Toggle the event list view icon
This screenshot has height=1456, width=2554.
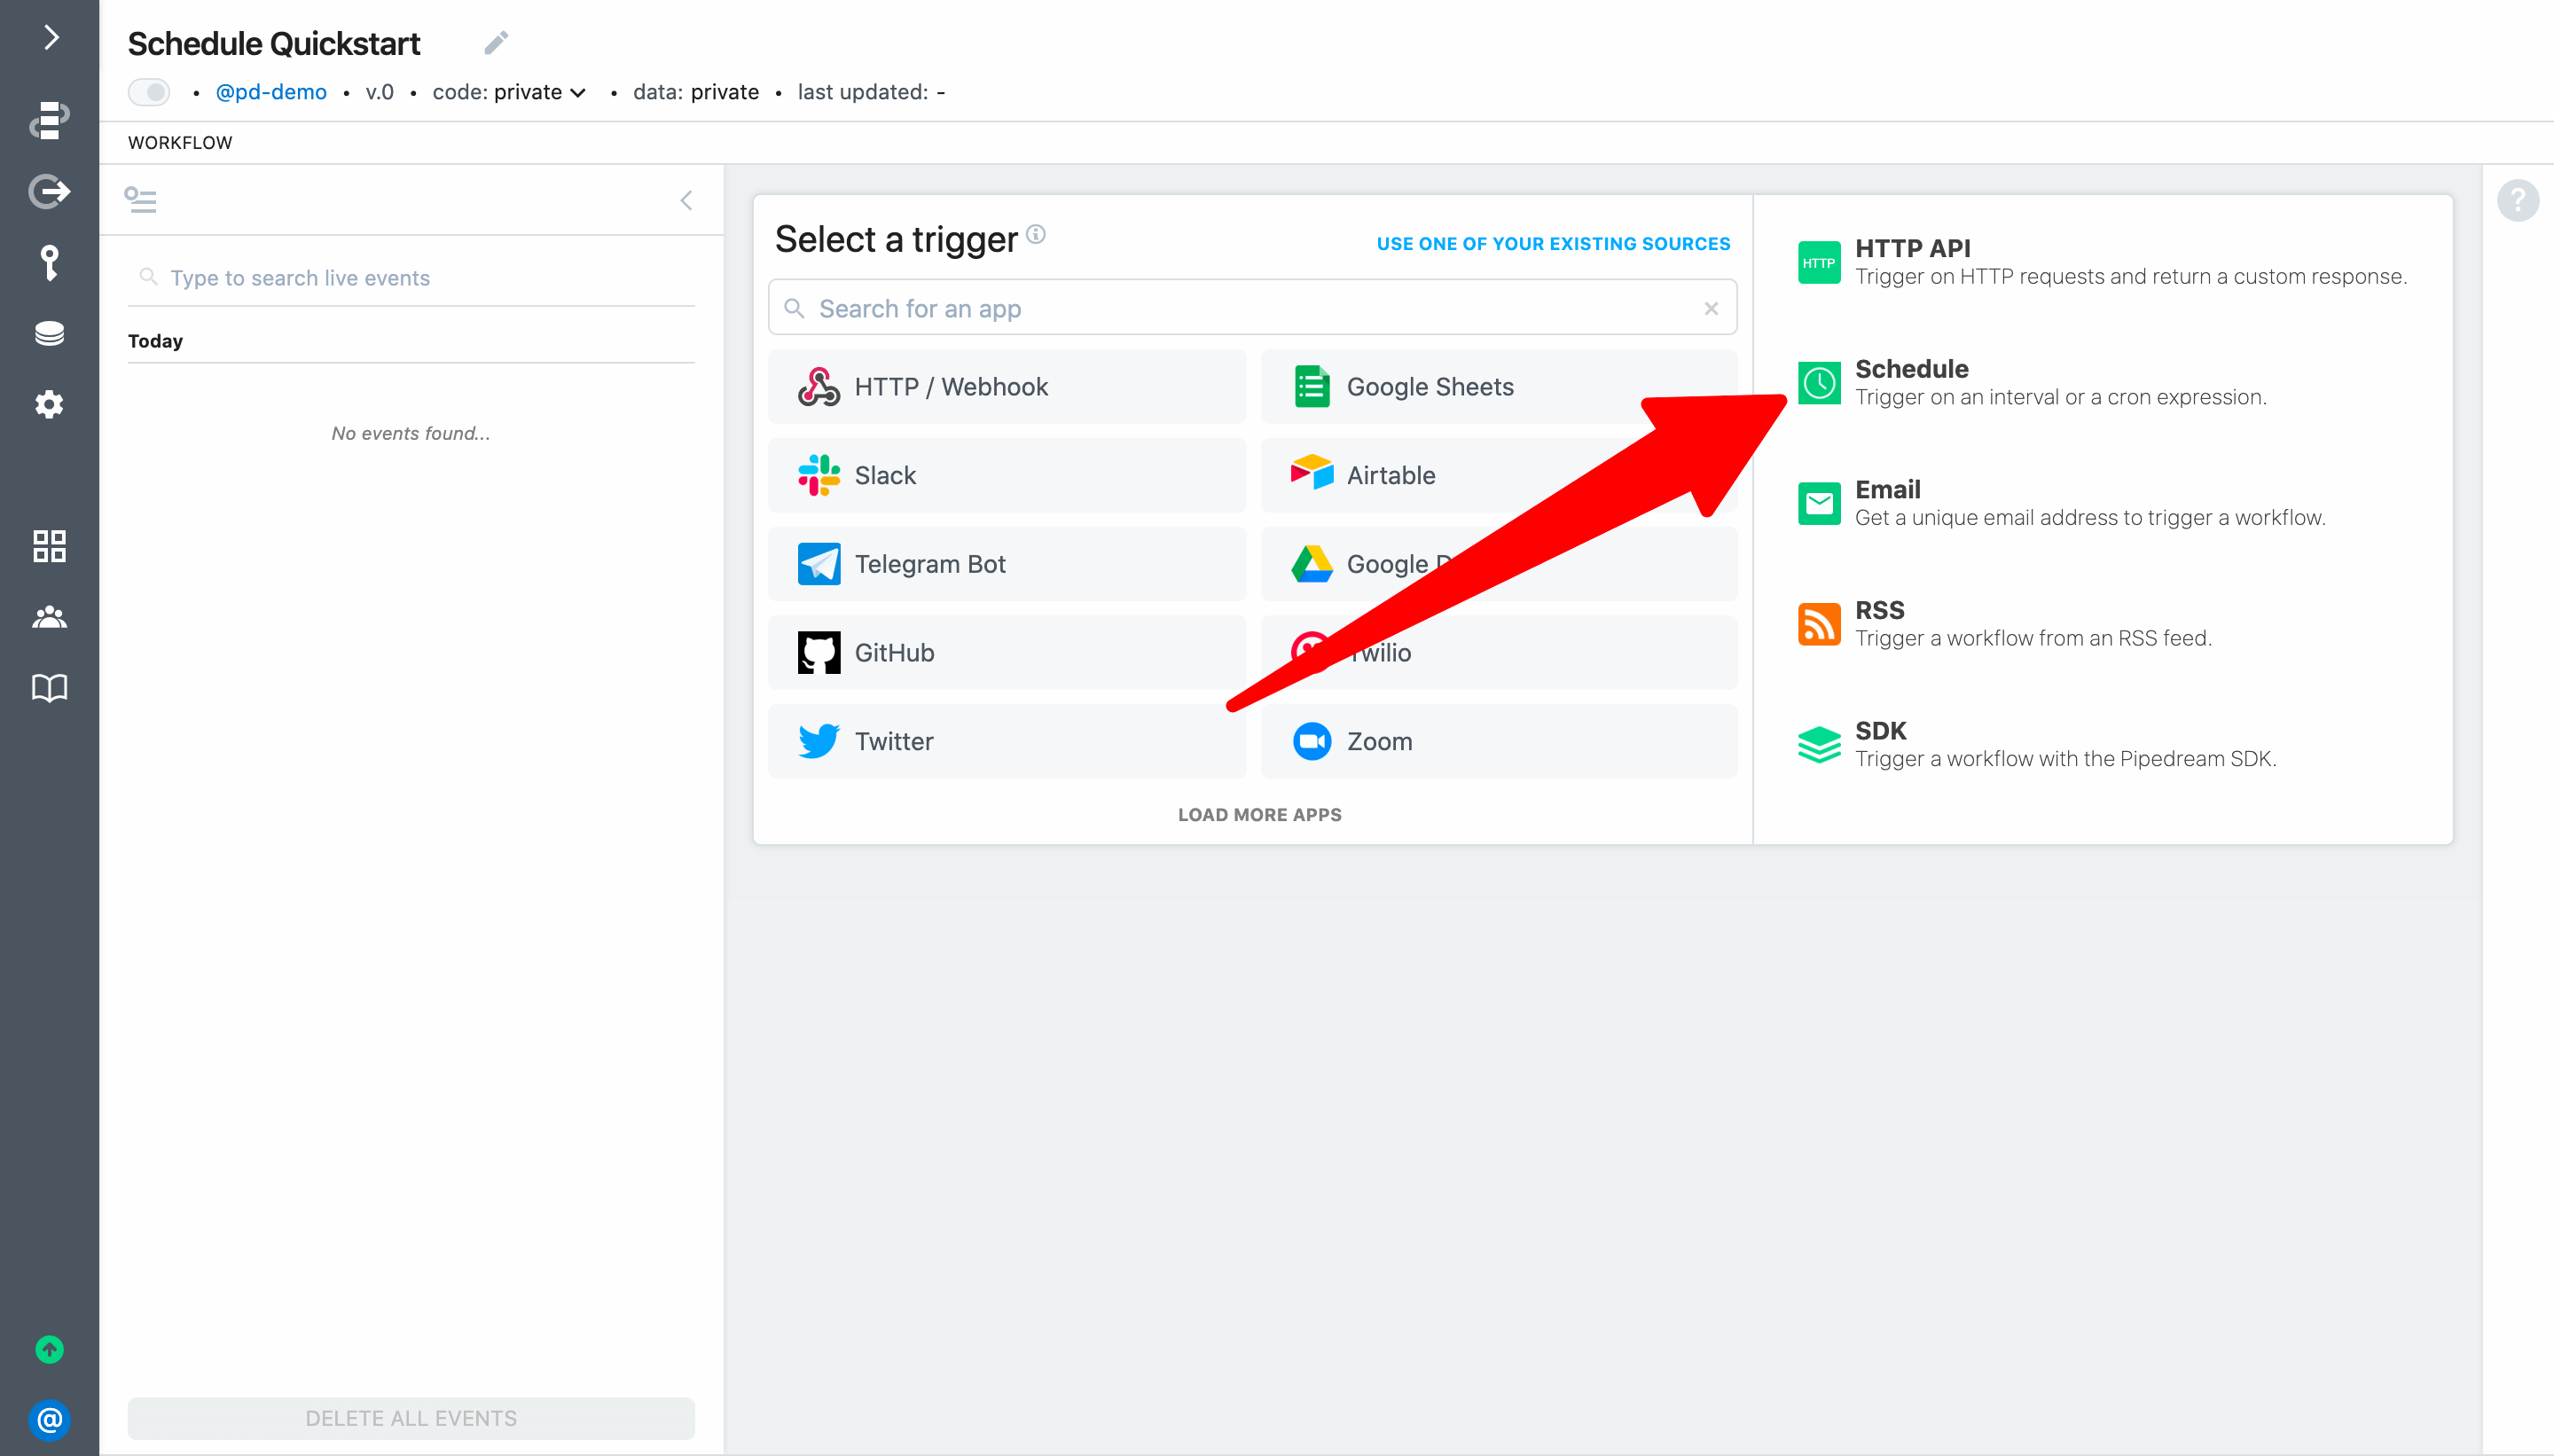point(140,200)
